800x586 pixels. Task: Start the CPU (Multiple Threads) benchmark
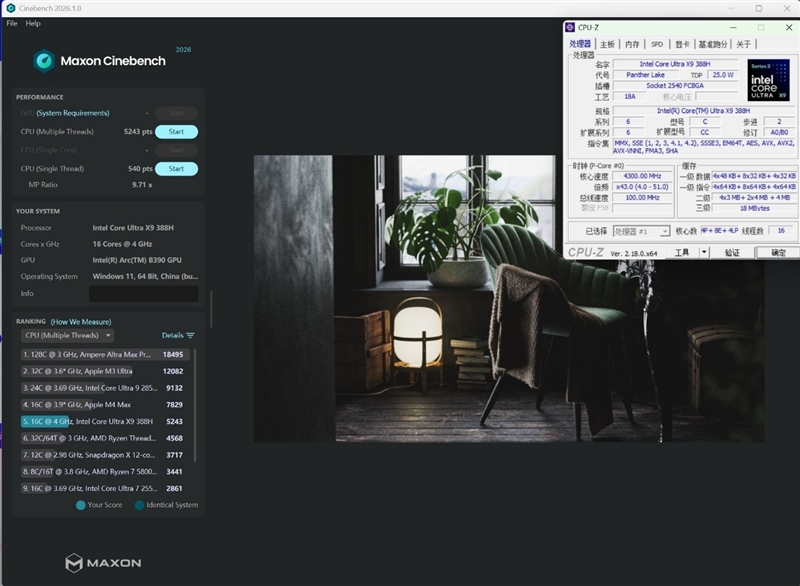[176, 132]
